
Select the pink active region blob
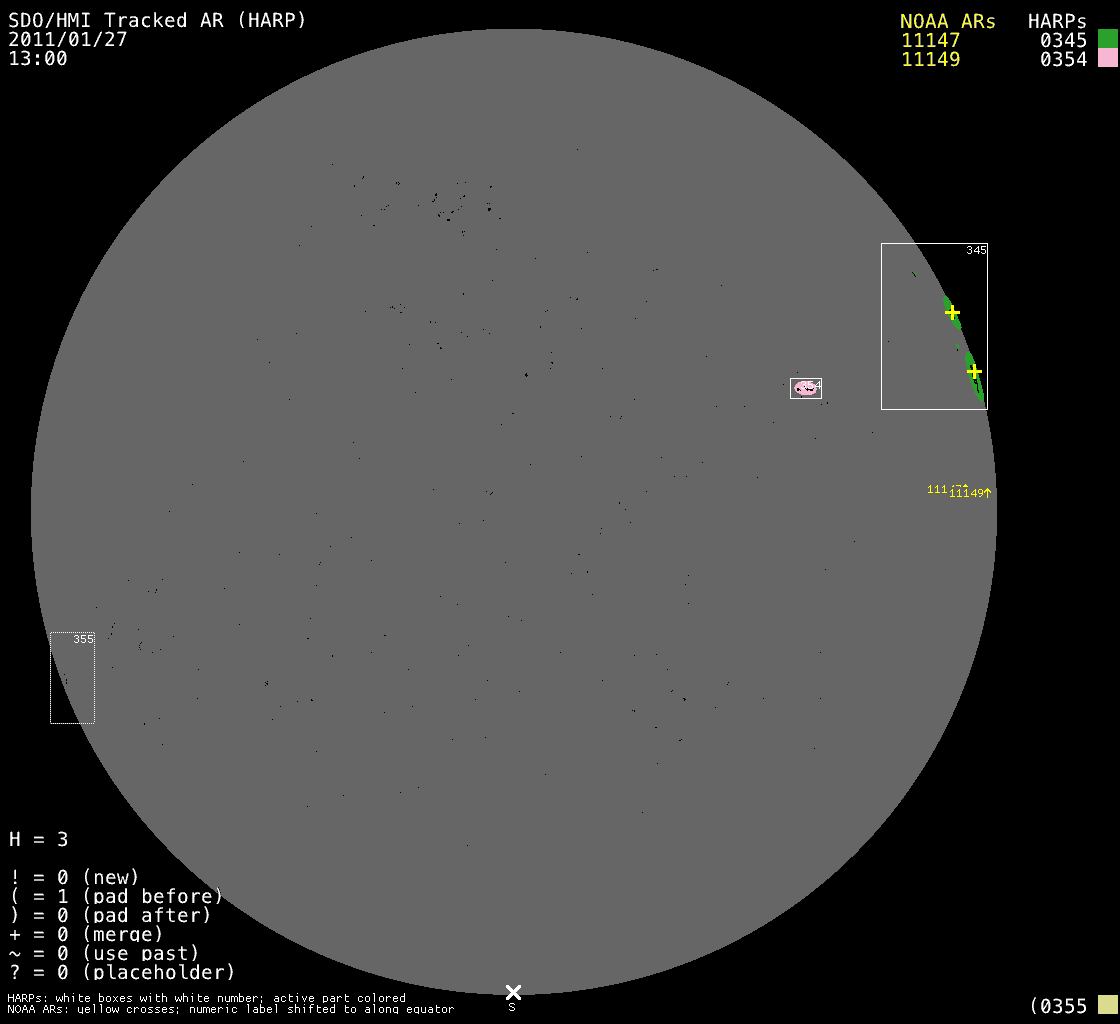tap(804, 388)
